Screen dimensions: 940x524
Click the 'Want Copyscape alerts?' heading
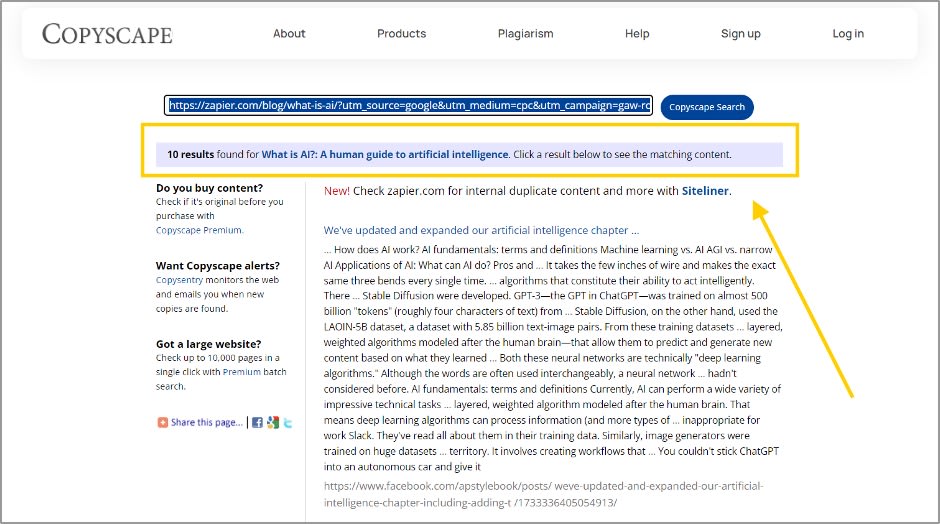(218, 266)
